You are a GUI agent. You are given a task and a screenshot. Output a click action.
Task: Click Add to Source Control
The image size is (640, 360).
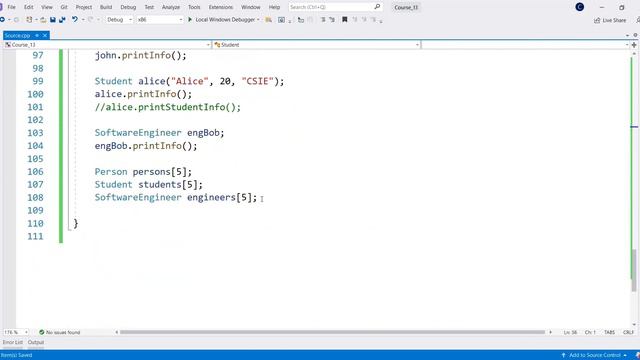594,355
